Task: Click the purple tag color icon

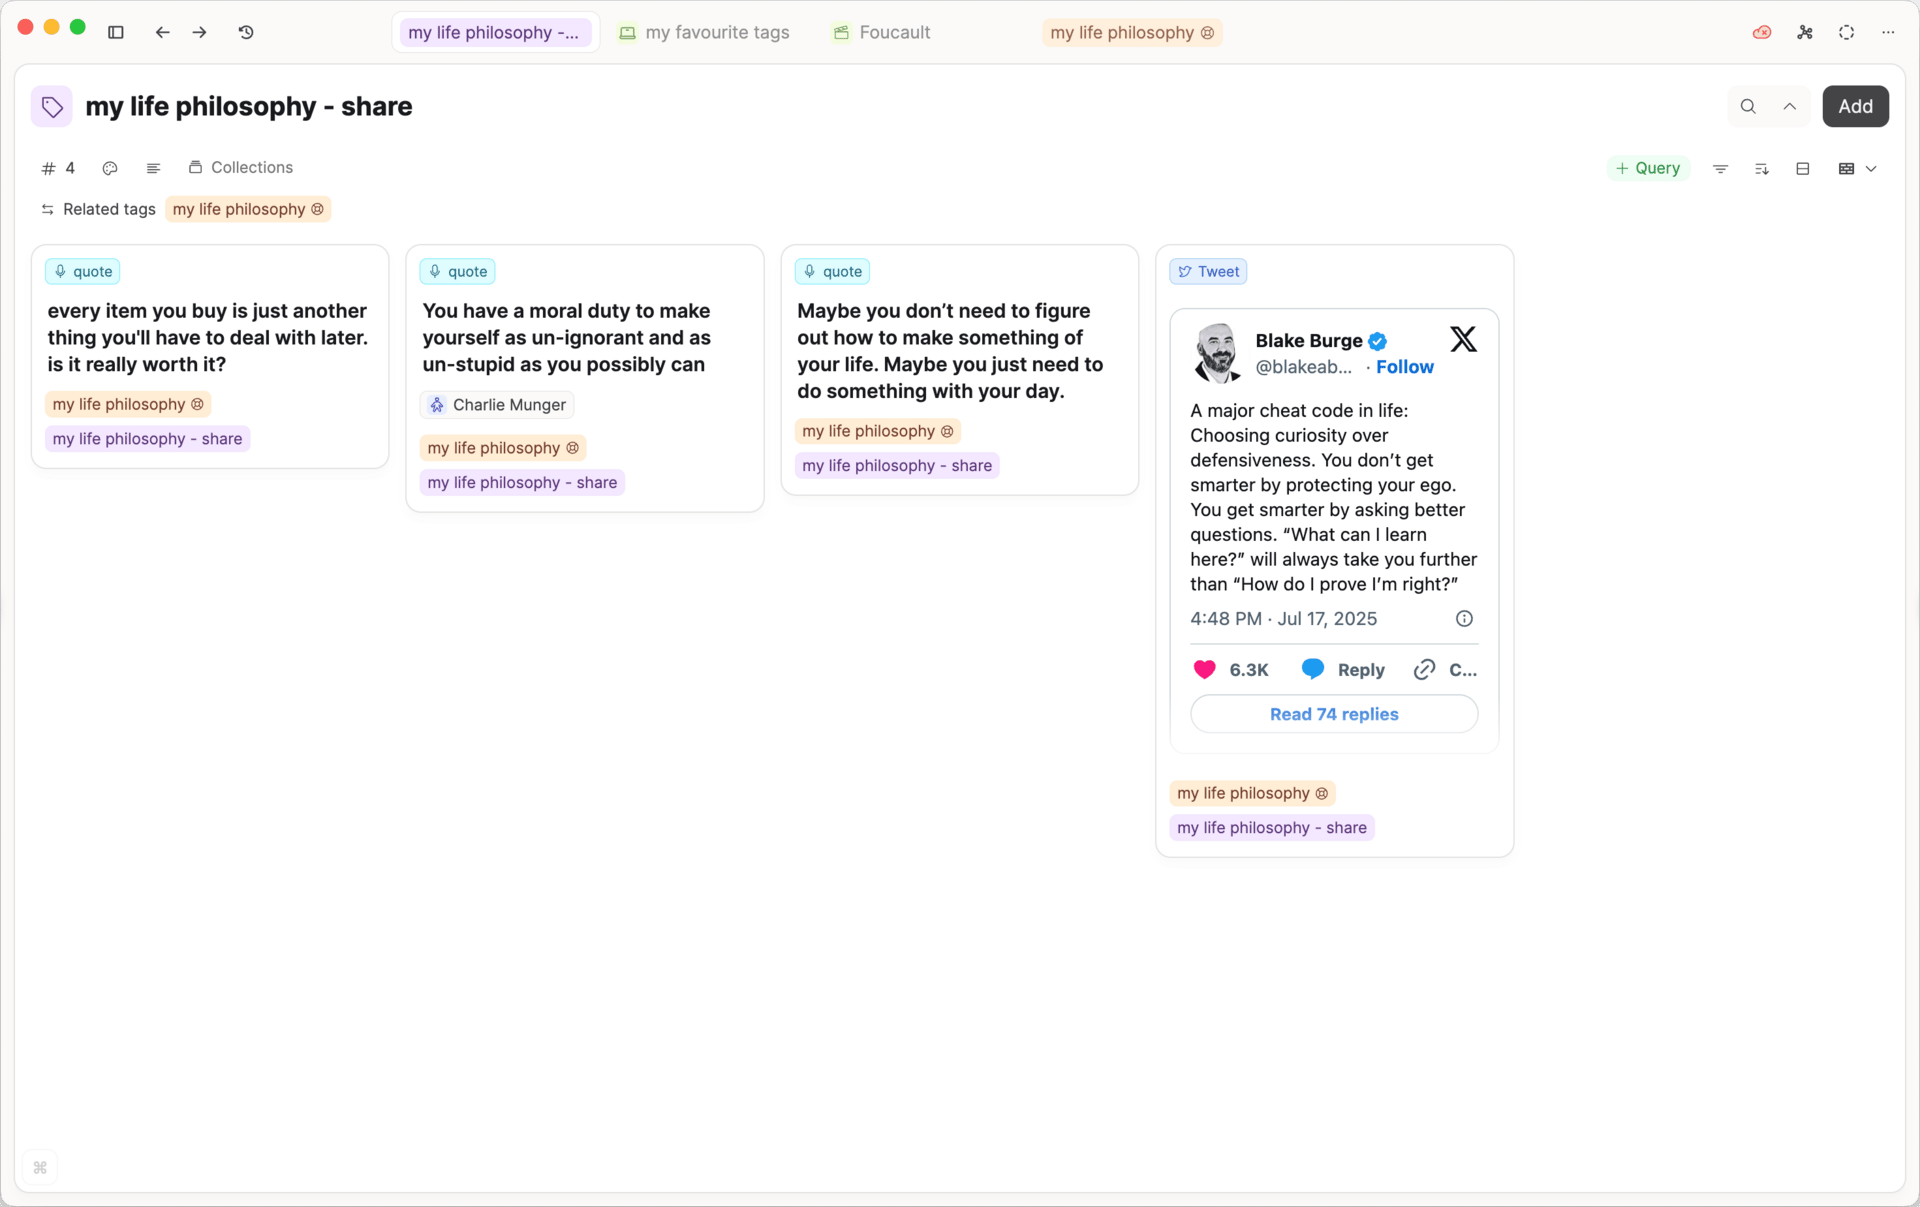Action: point(52,106)
